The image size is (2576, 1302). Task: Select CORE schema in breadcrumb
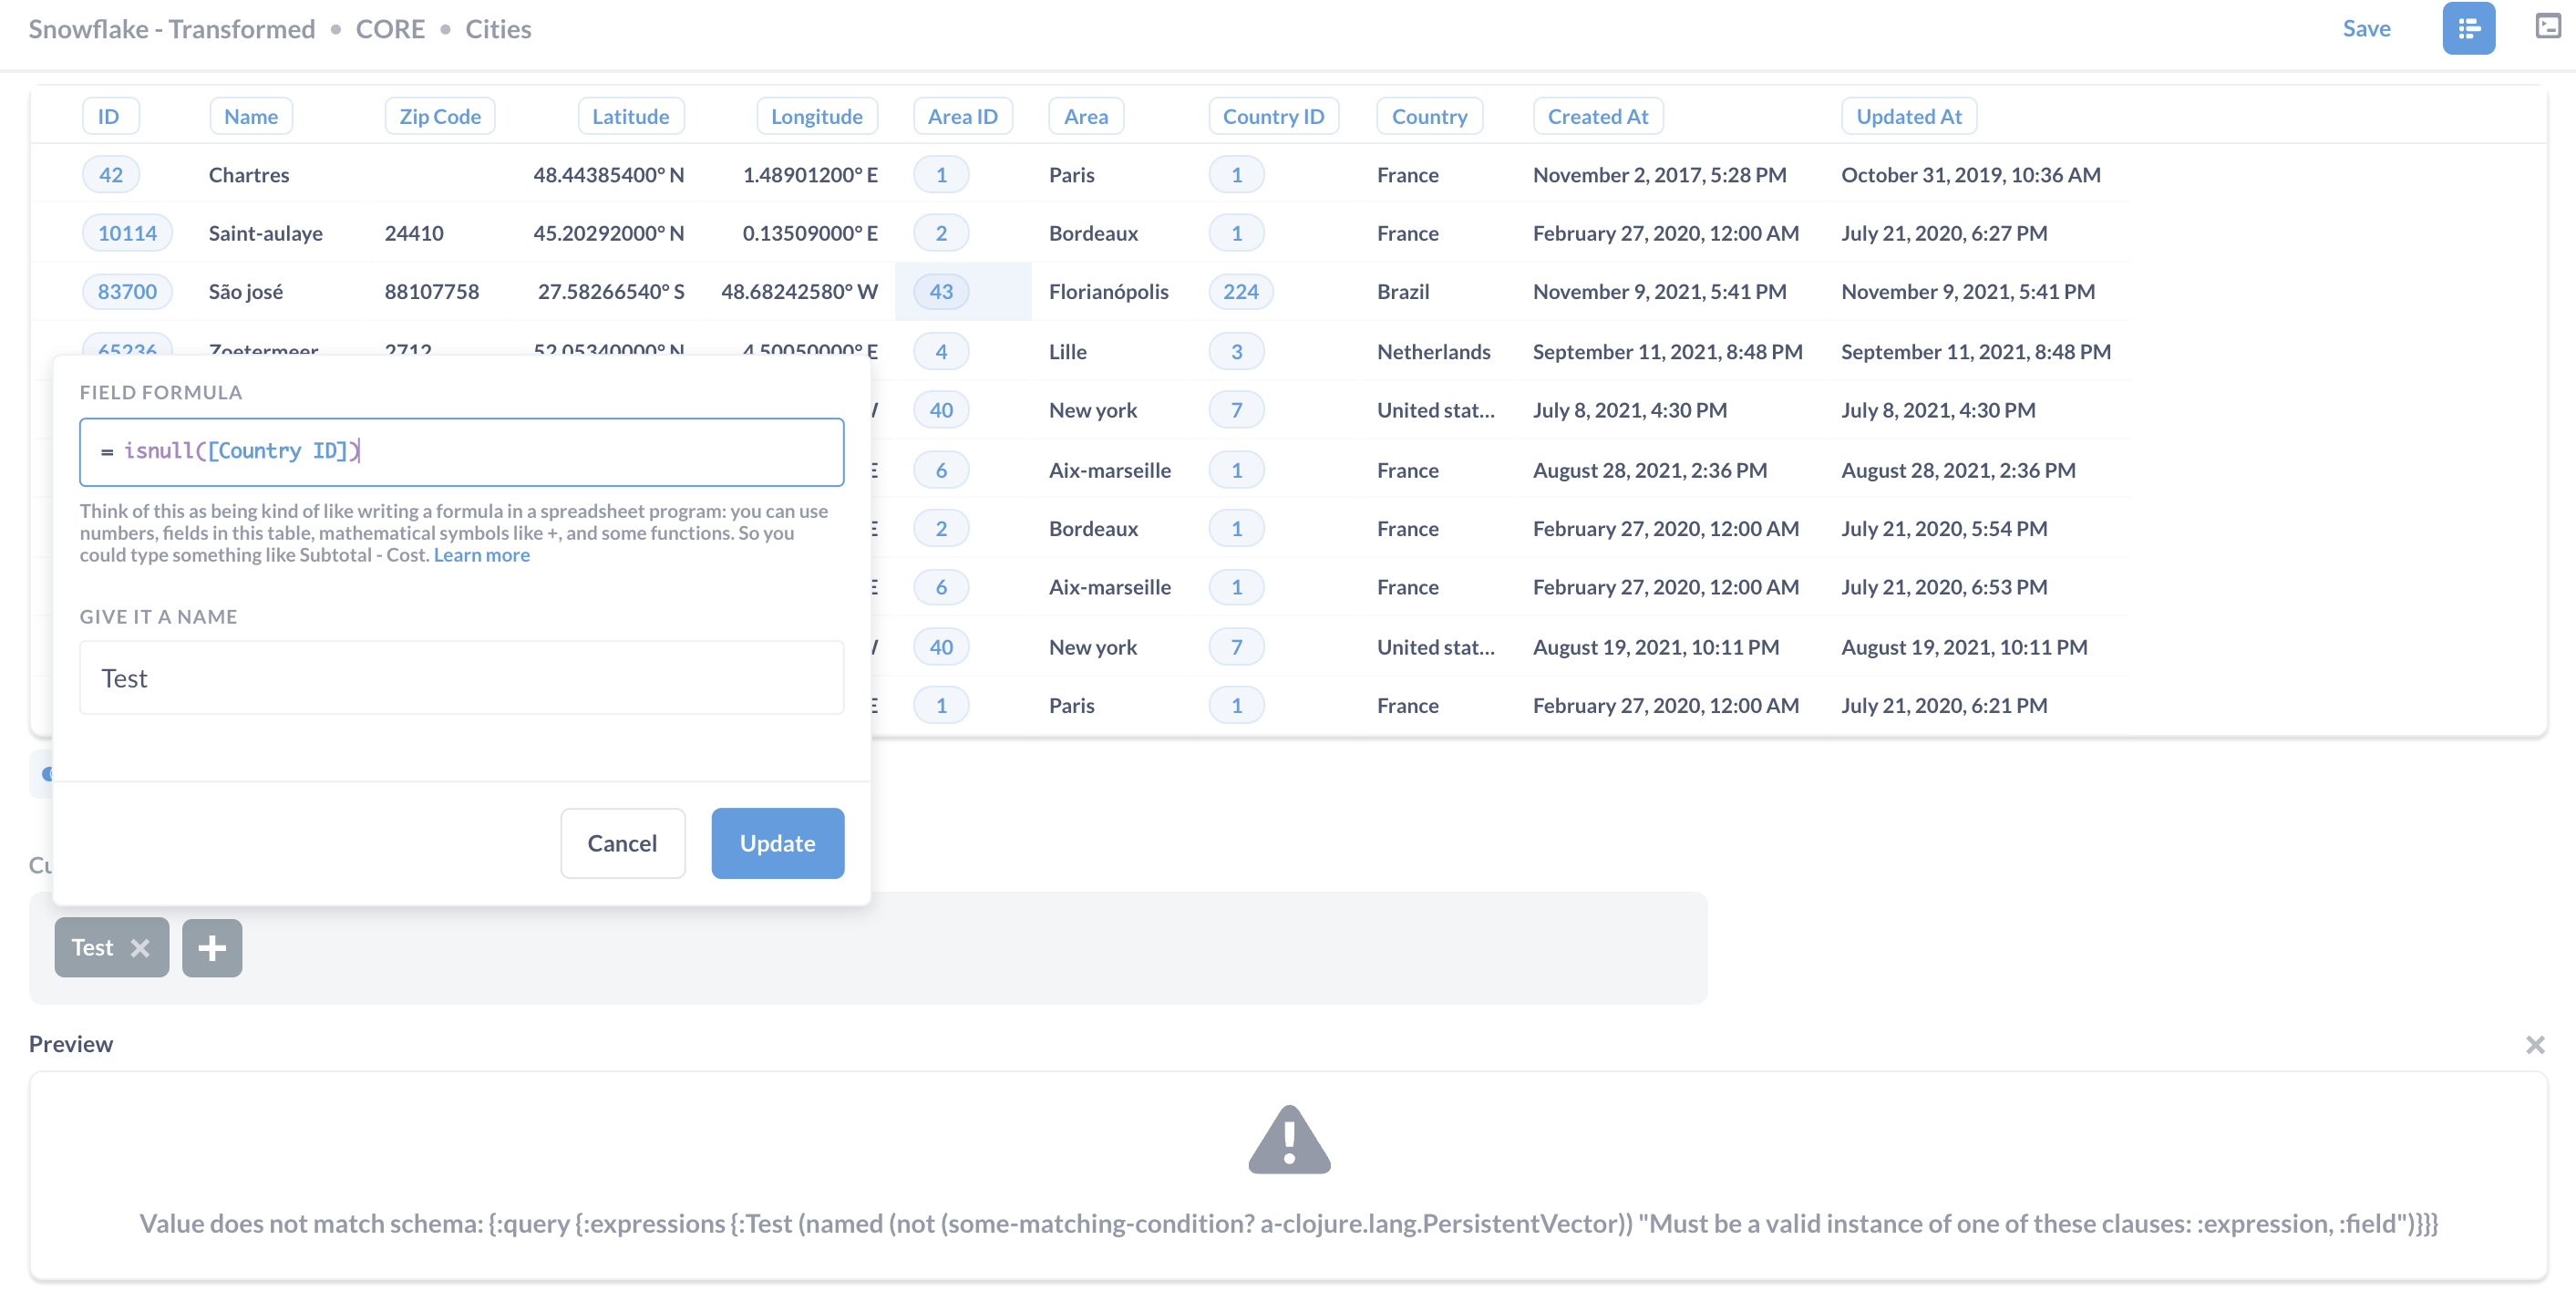(x=390, y=29)
